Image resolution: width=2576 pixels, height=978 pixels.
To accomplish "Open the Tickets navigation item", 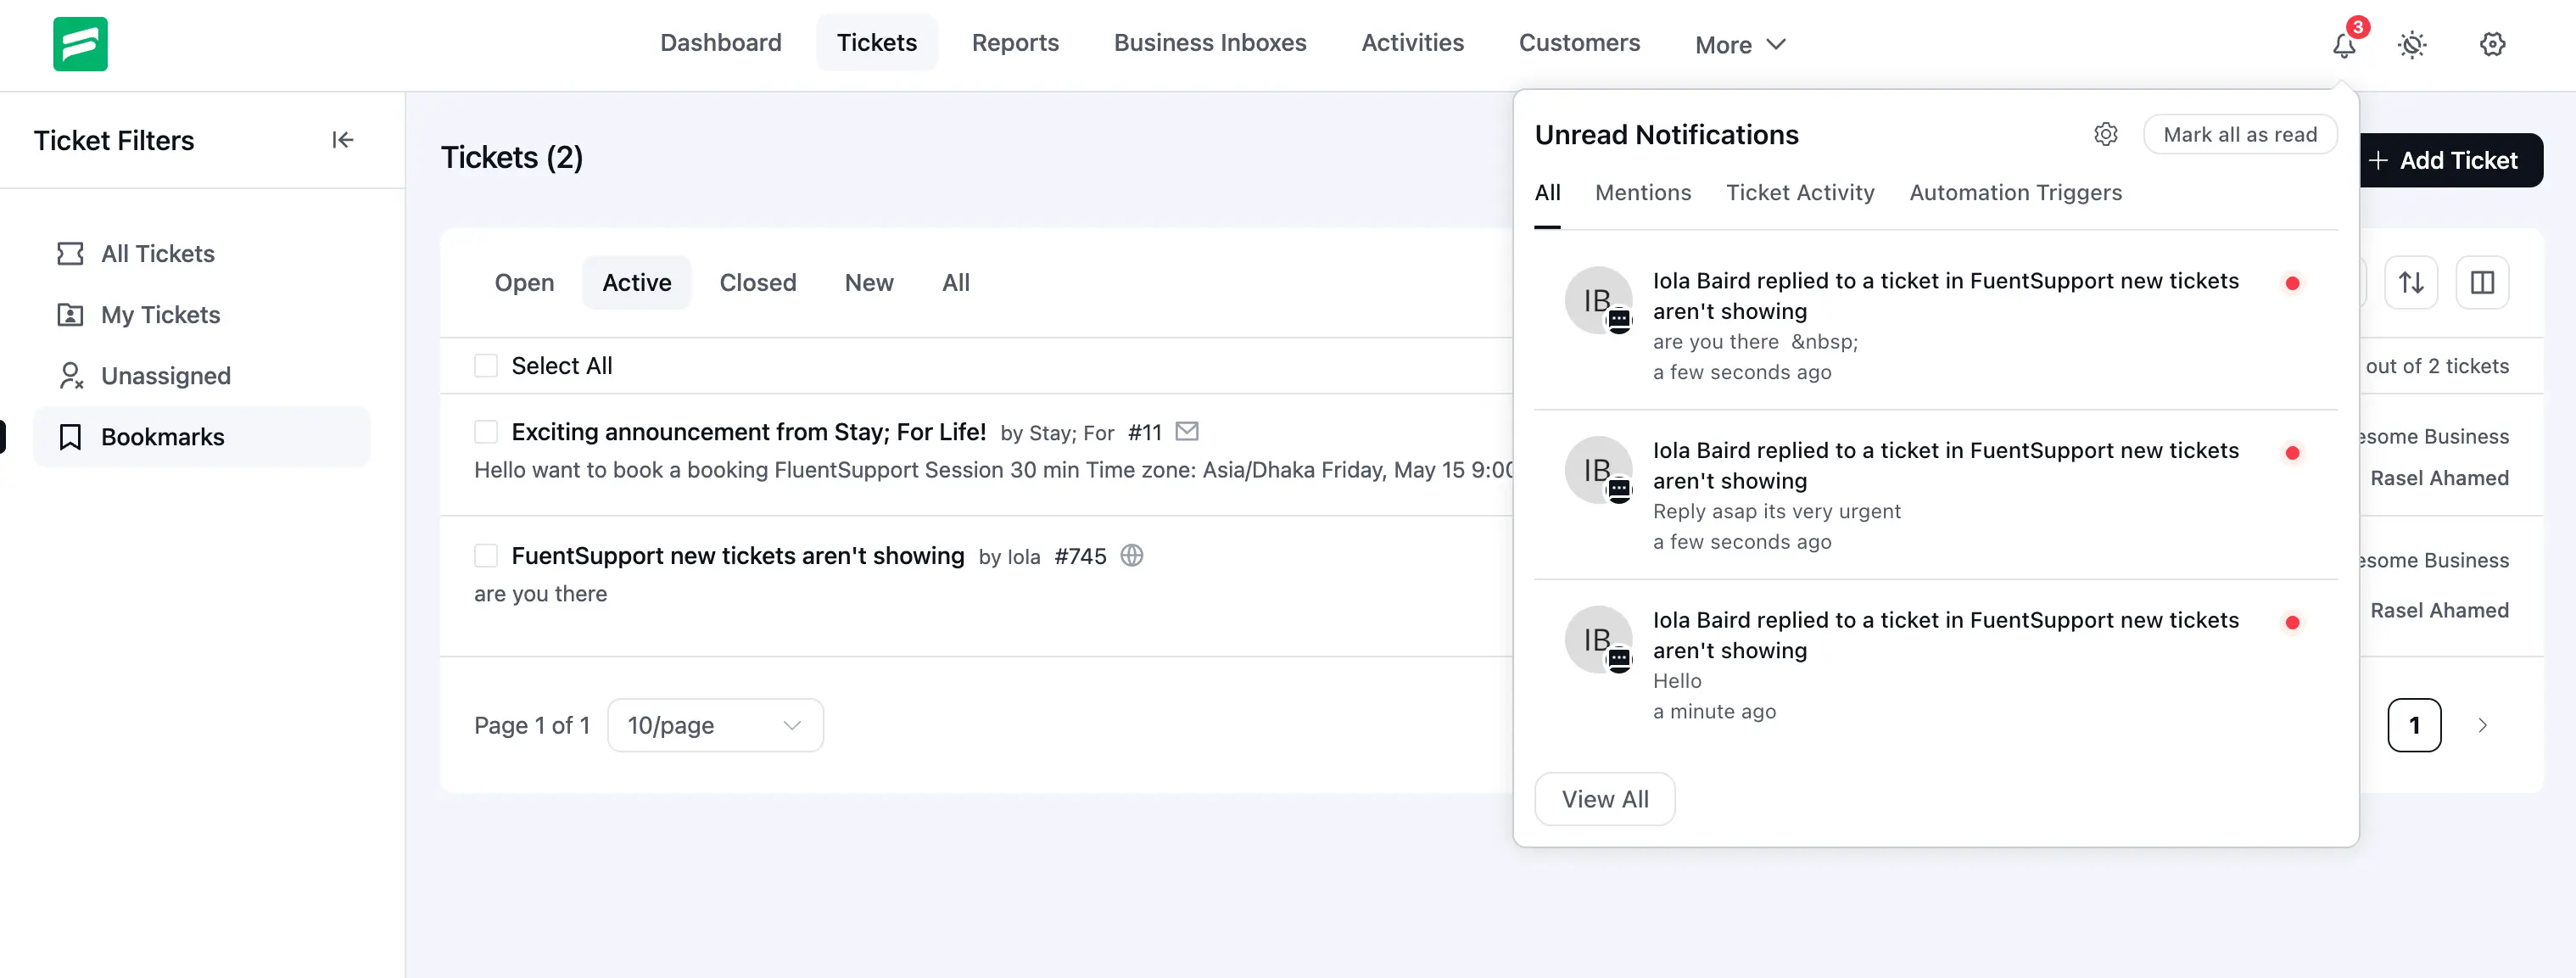I will (876, 43).
